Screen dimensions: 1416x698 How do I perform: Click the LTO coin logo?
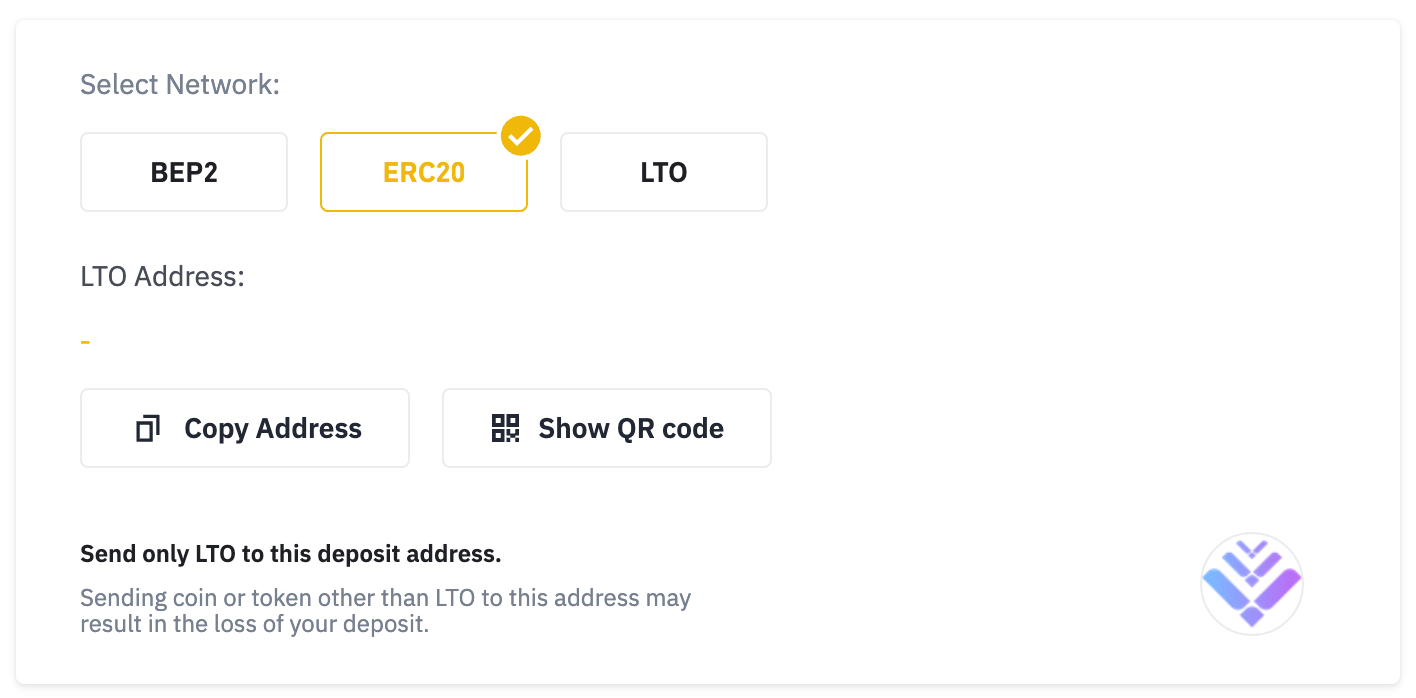point(1252,584)
